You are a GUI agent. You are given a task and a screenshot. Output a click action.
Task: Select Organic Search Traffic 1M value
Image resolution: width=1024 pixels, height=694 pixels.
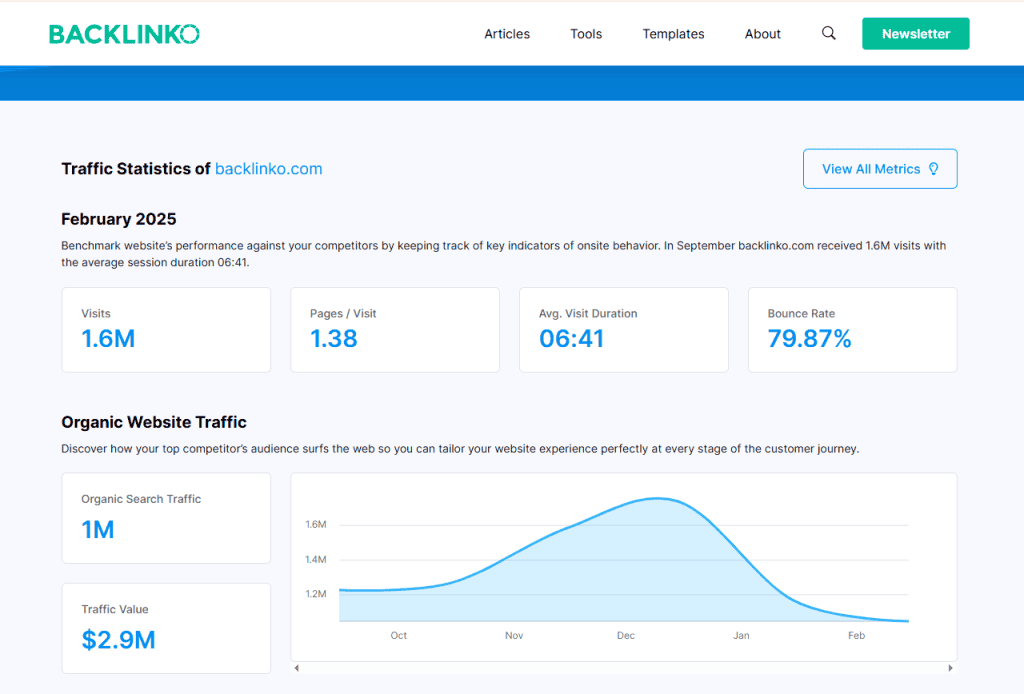(98, 529)
